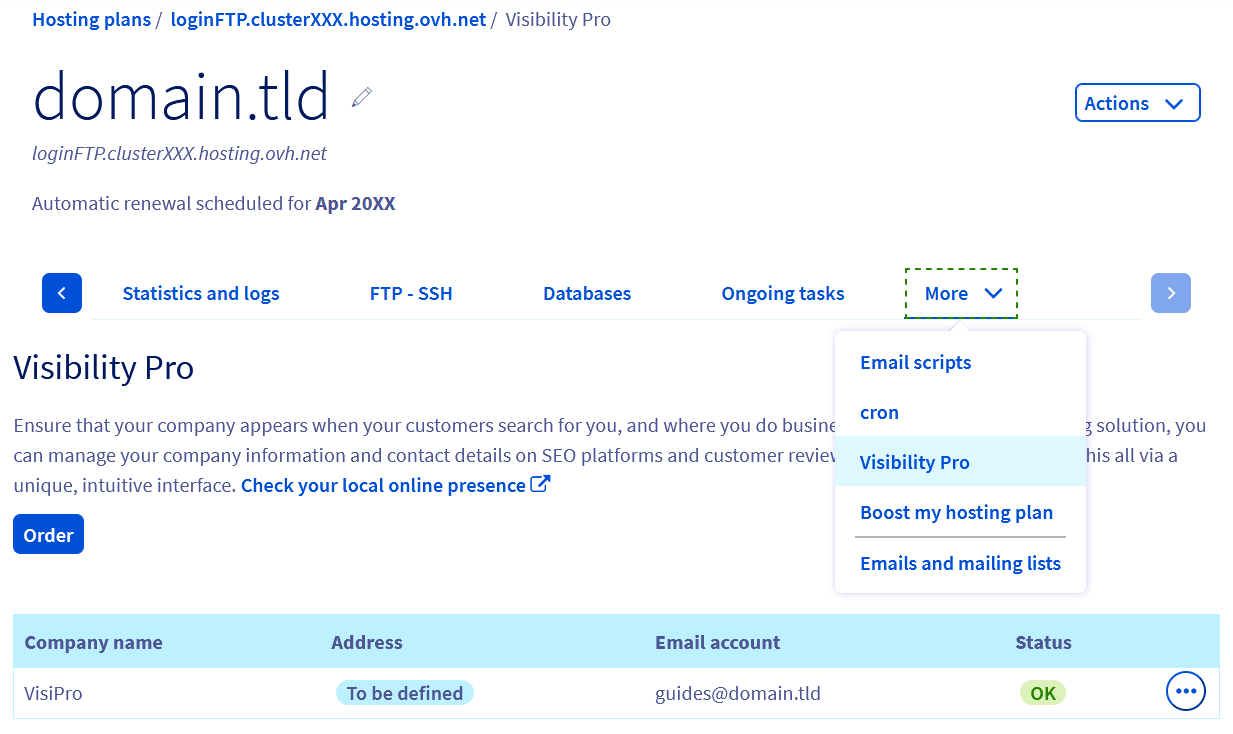Click the chevron on the Actions button
Screen dimensions: 1233x734
pyautogui.click(x=1174, y=103)
